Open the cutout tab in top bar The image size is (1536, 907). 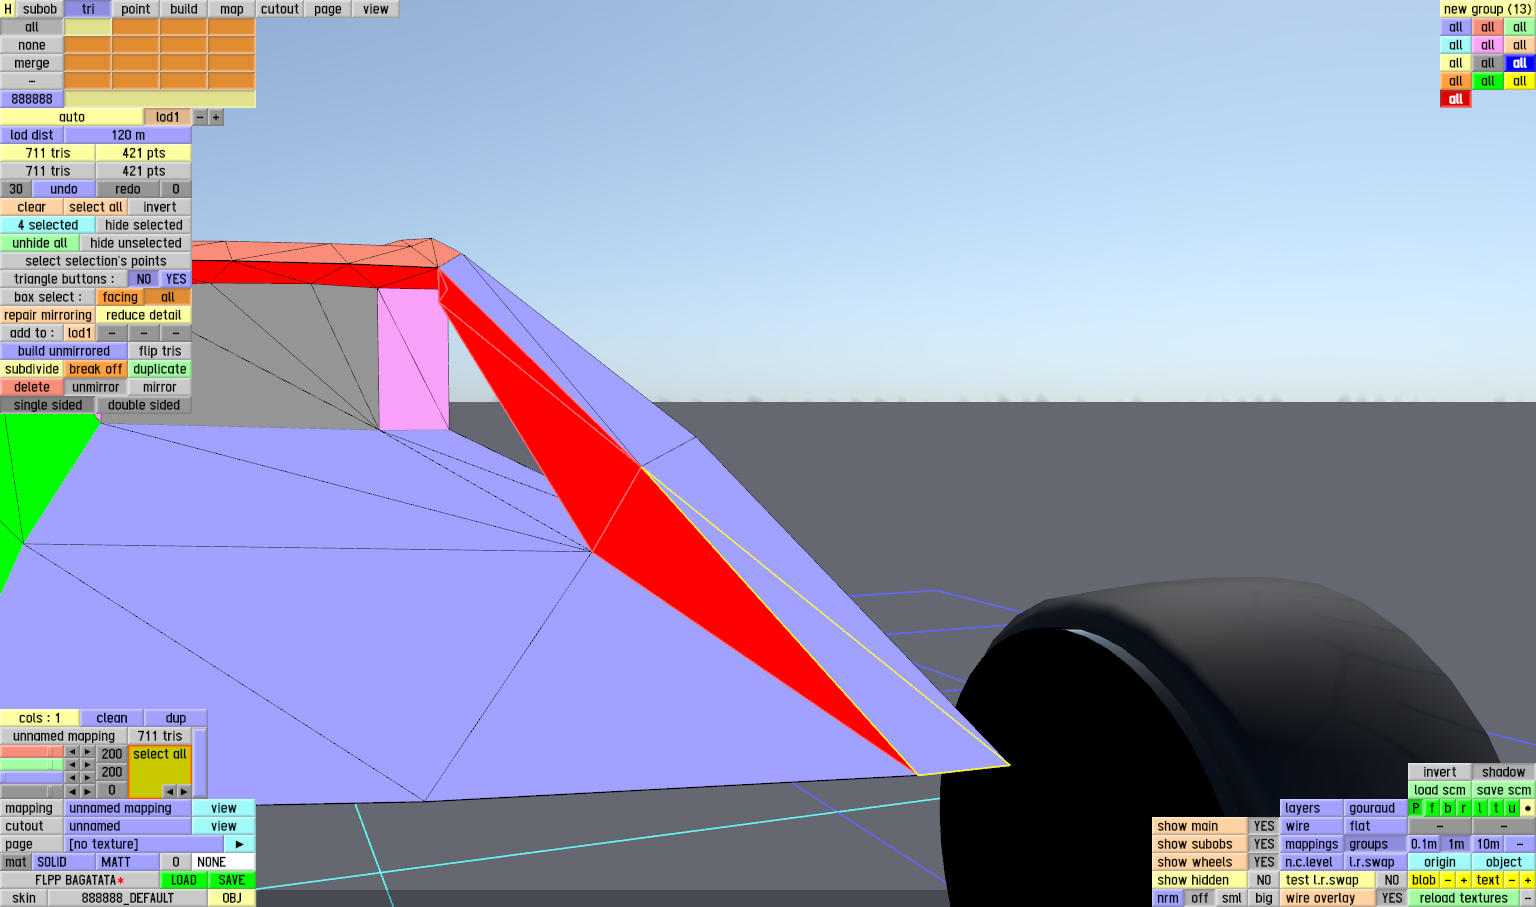pyautogui.click(x=280, y=9)
